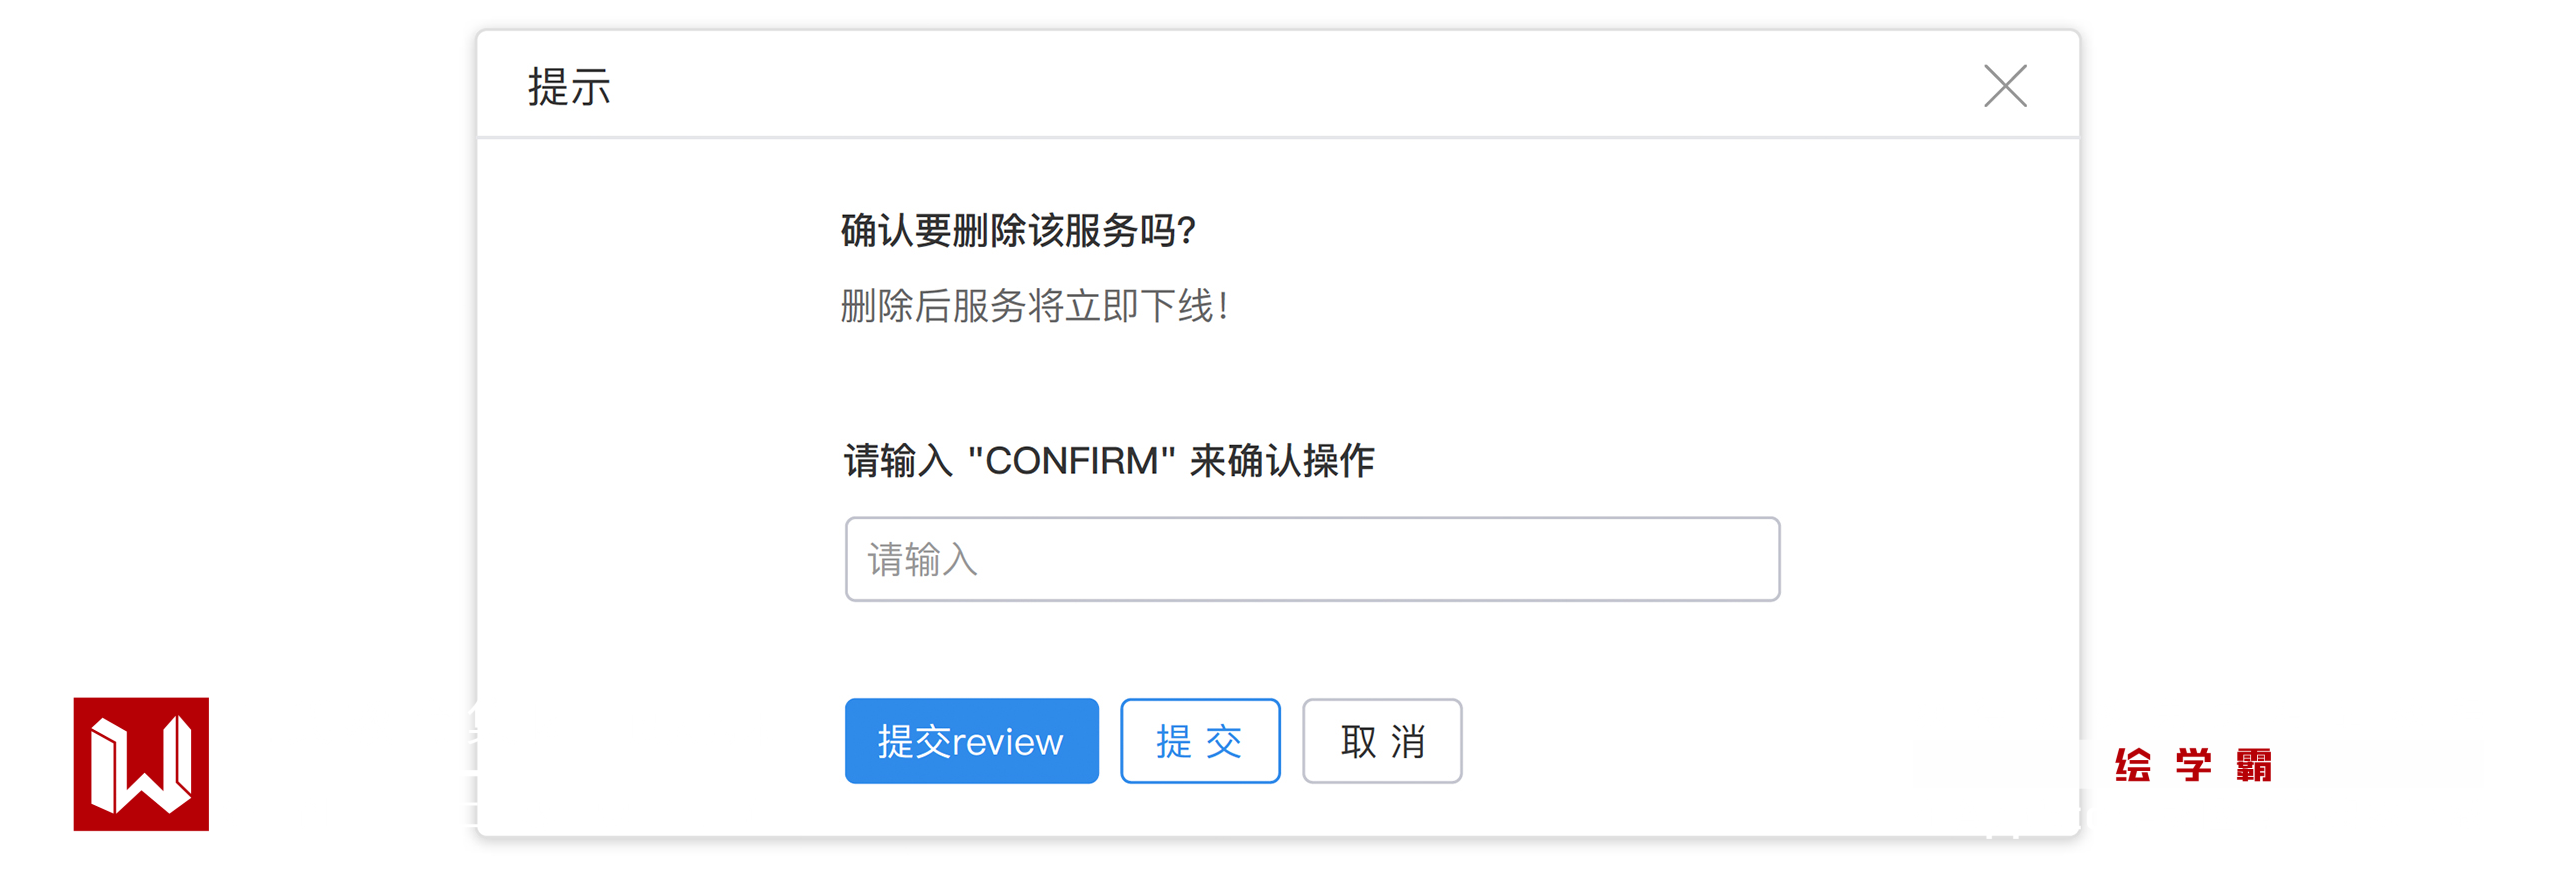Submit the deletion for review
Viewport: 2558px width, 882px height.
click(970, 741)
